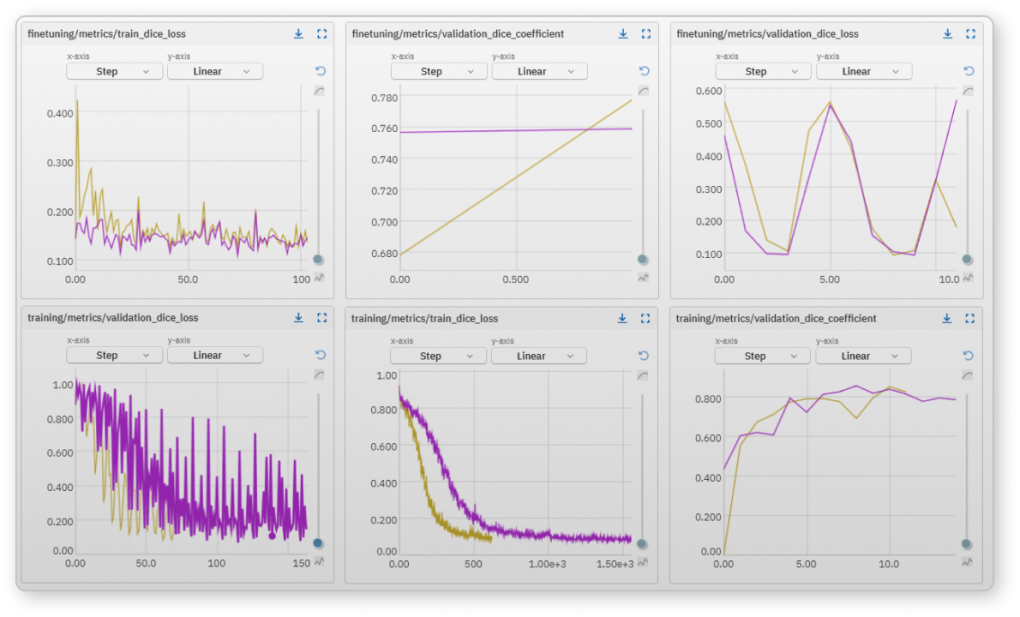Open x-axis Step dropdown for finetuning validation_dice_loss
The image size is (1020, 617).
pos(764,72)
